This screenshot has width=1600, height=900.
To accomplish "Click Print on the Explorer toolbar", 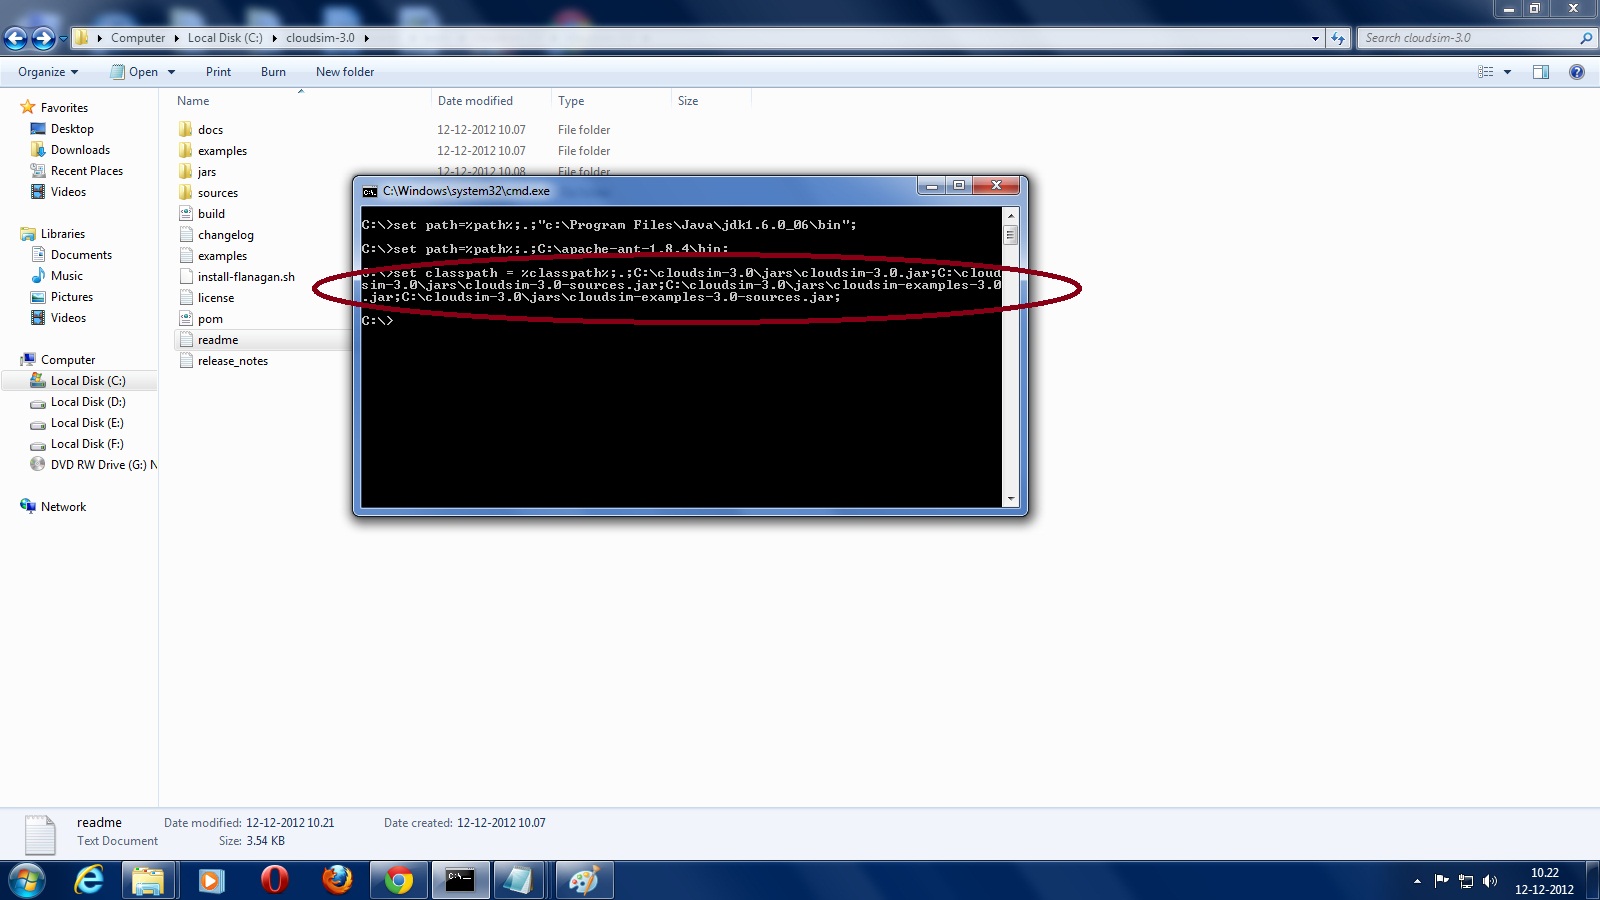I will point(218,71).
